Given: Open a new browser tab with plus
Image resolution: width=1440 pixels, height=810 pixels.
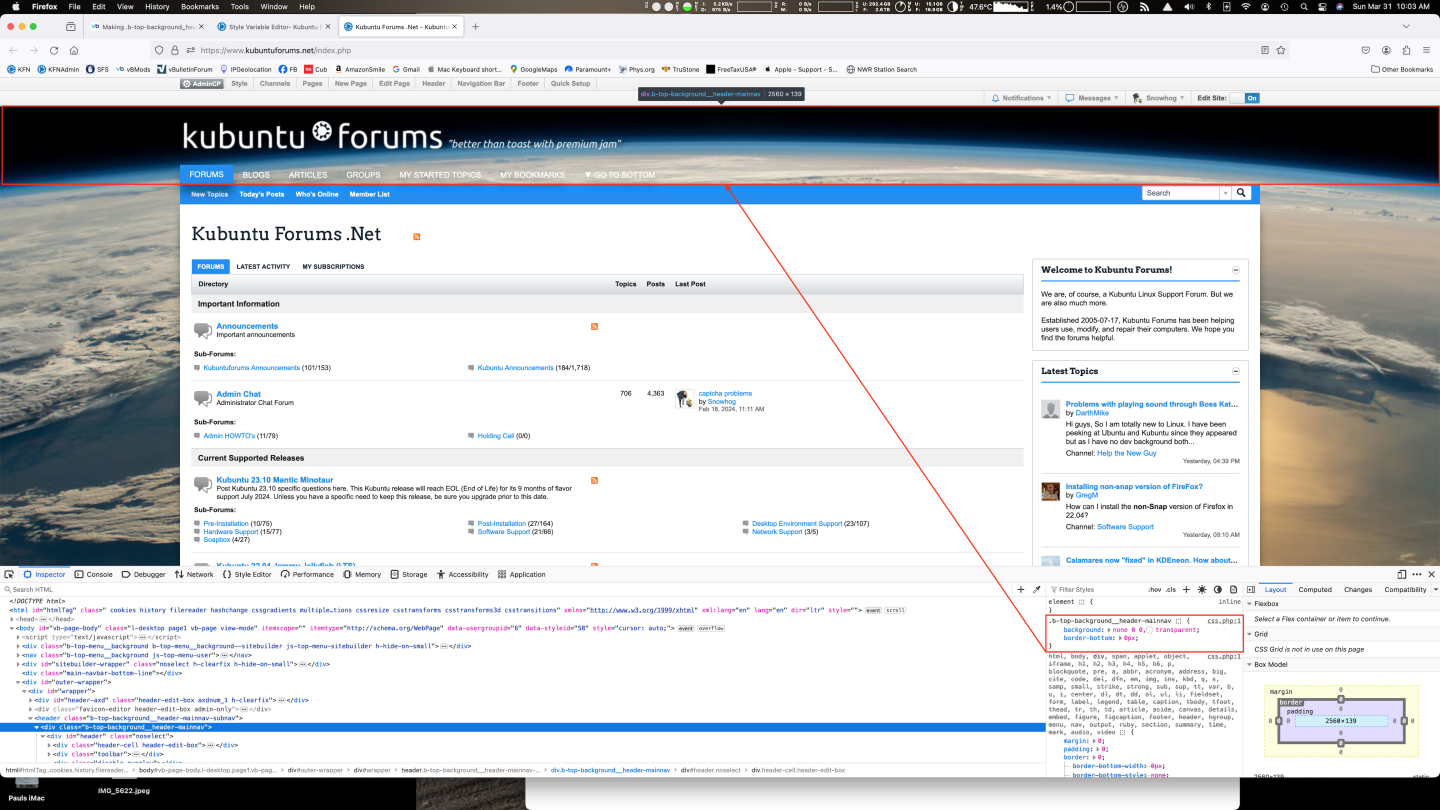Looking at the screenshot, I should coord(476,26).
